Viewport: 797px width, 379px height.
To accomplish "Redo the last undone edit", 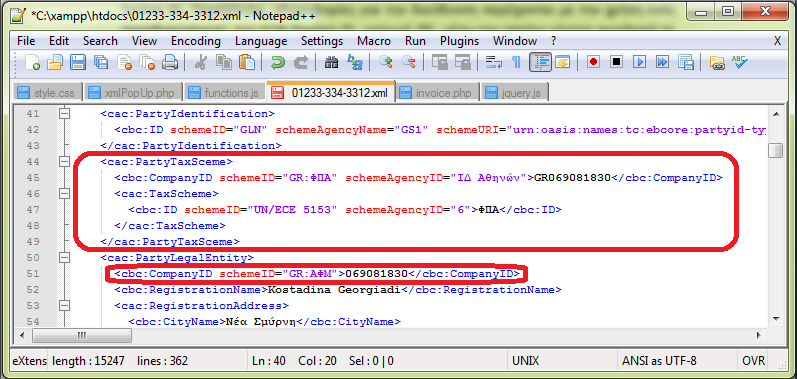I will tap(300, 62).
